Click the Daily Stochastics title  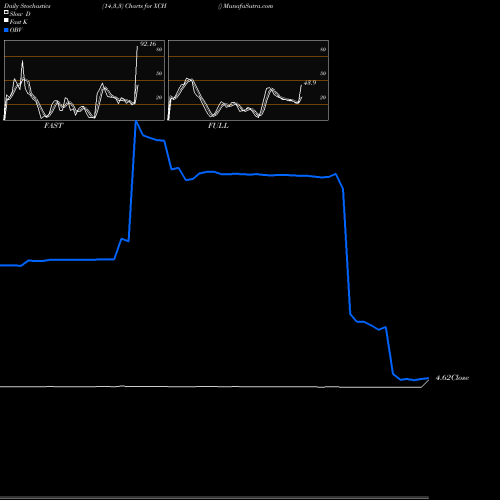27,6
